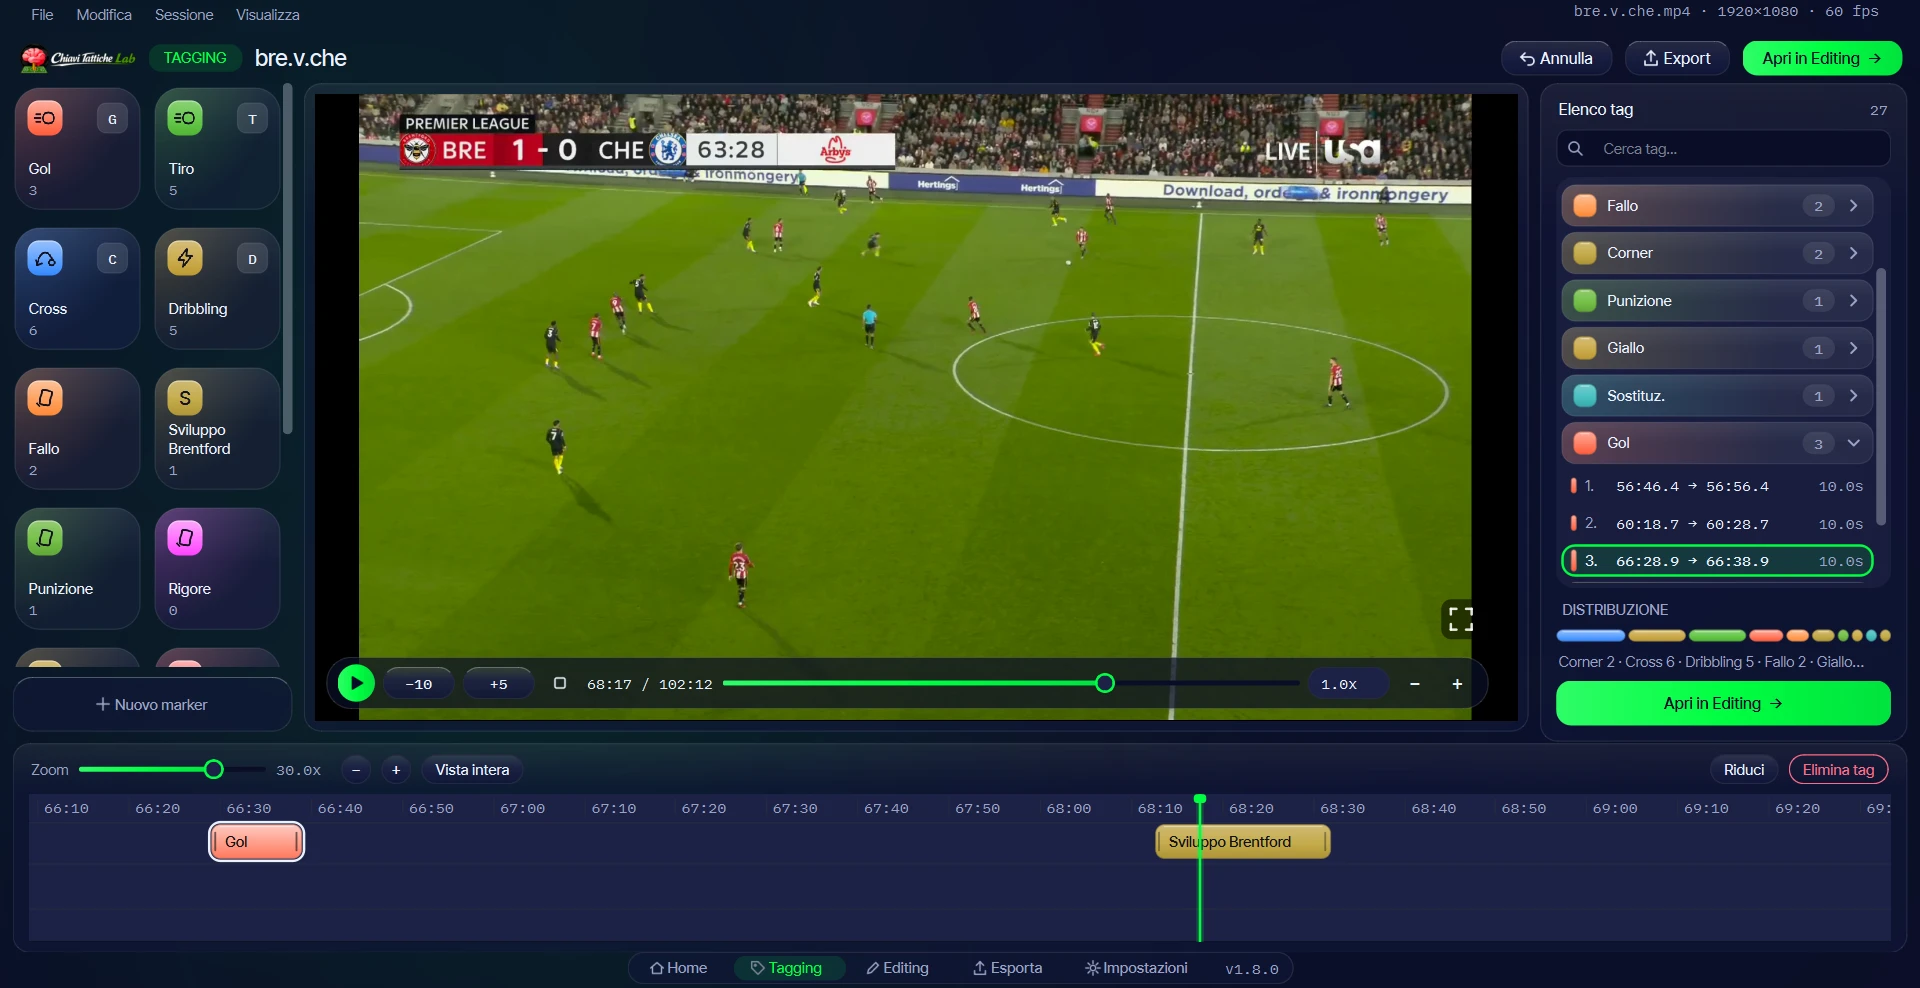Viewport: 1920px width, 988px height.
Task: Collapse the Gol tag group
Action: 1853,443
